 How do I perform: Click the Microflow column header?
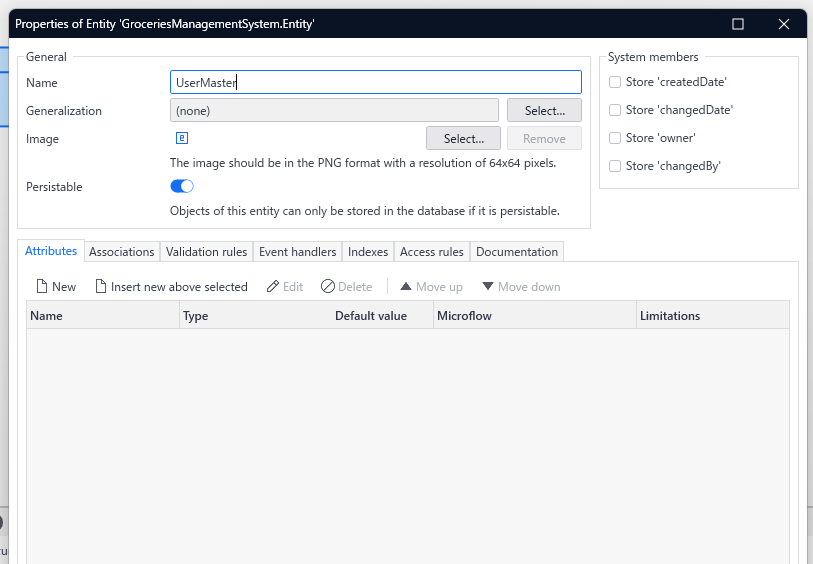535,316
